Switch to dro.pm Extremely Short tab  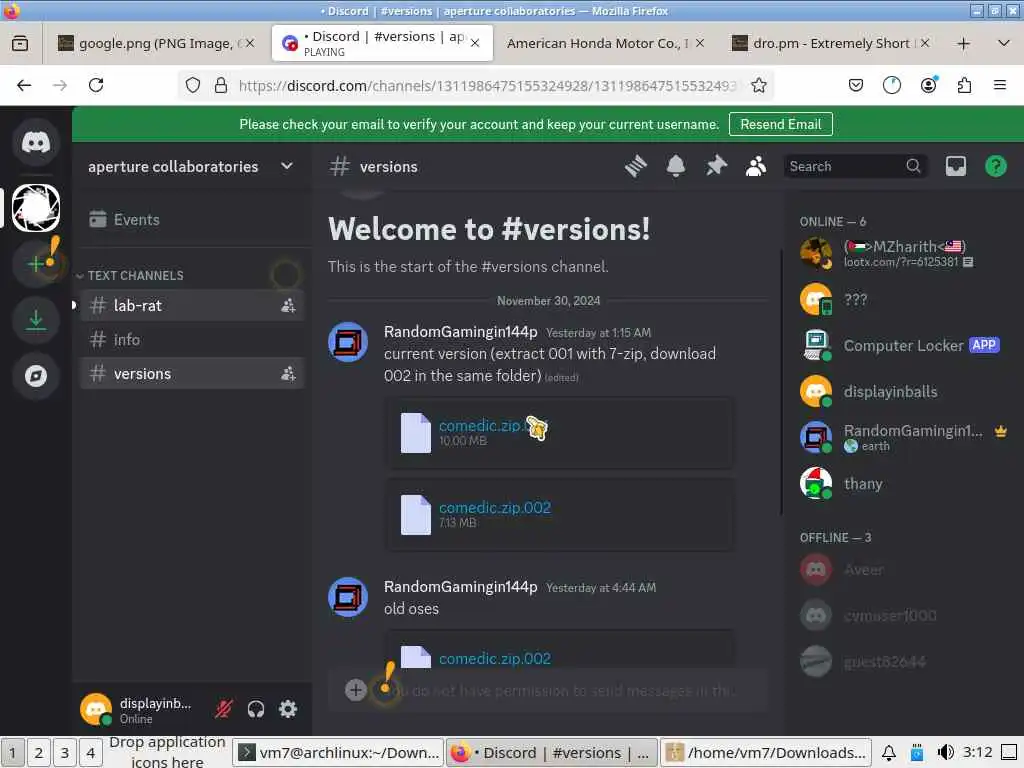[831, 43]
